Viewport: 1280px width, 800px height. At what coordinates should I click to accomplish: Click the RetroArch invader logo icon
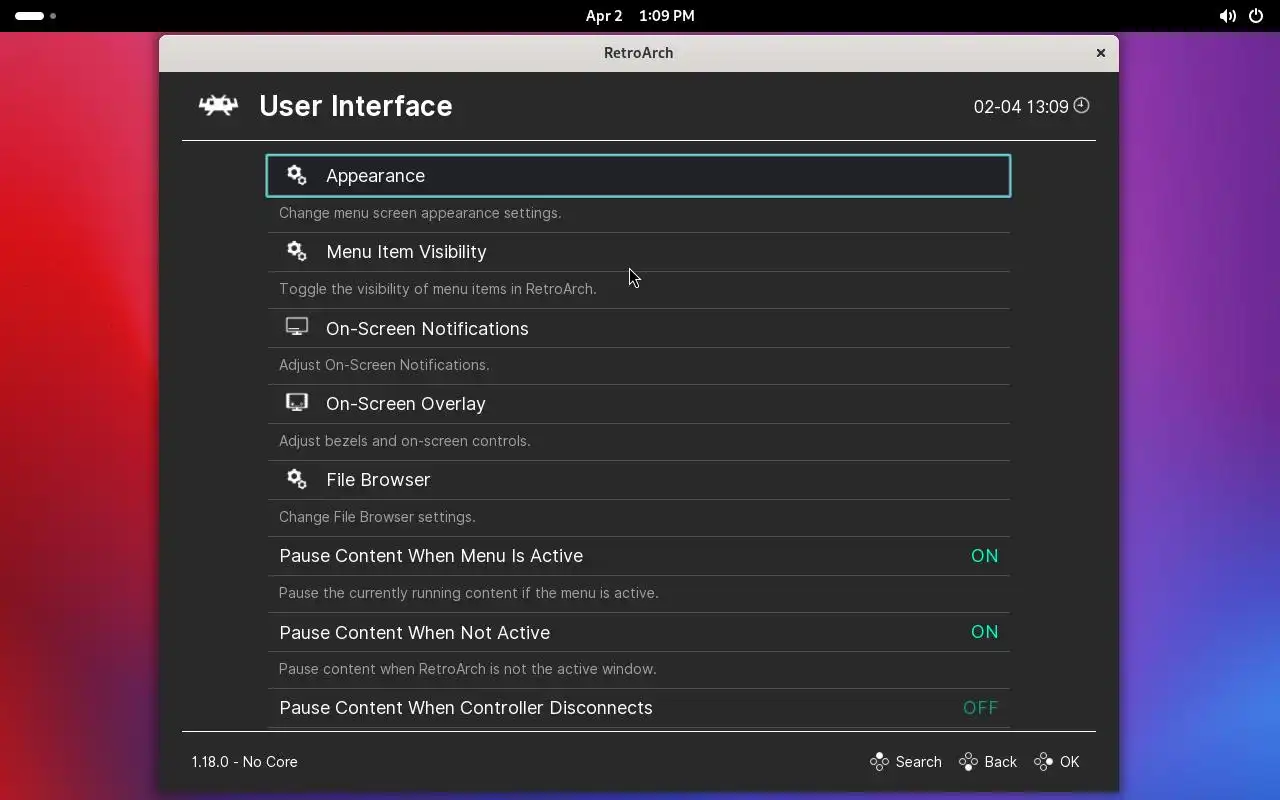point(218,105)
